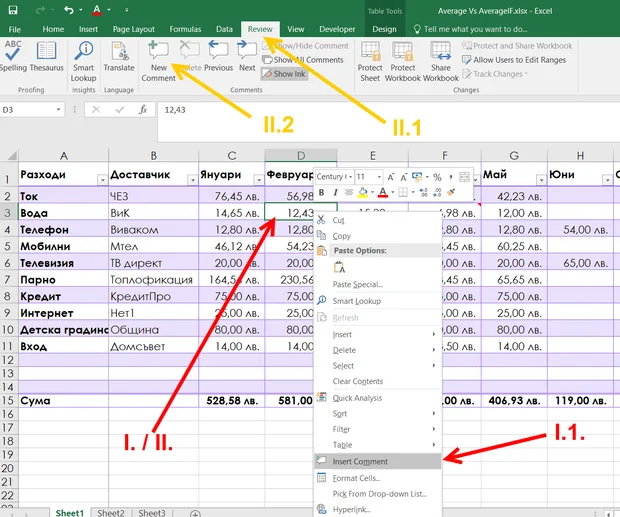
Task: Click Protect and Share Workbook
Action: (x=517, y=46)
